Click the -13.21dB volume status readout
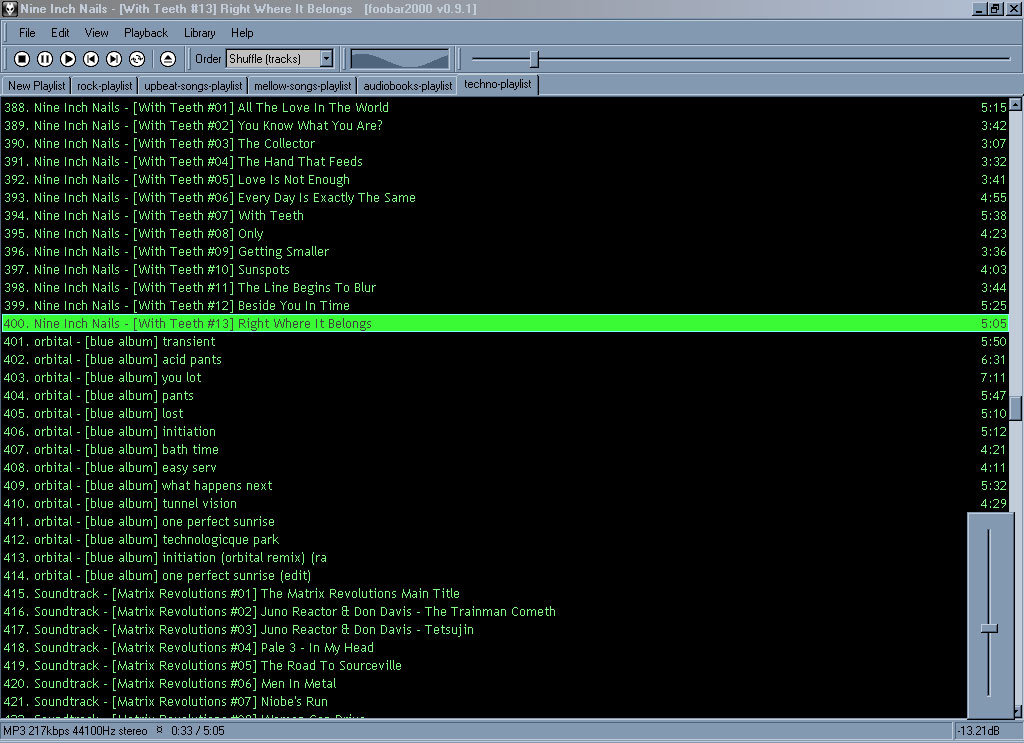 pyautogui.click(x=978, y=731)
